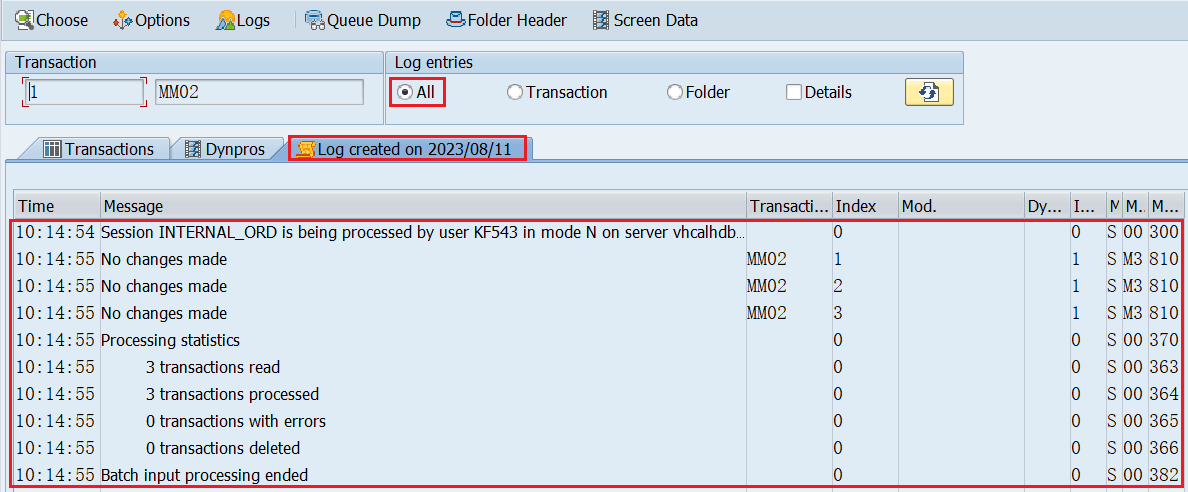Select the Transaction radio option
Viewport: 1188px width, 492px height.
point(515,92)
